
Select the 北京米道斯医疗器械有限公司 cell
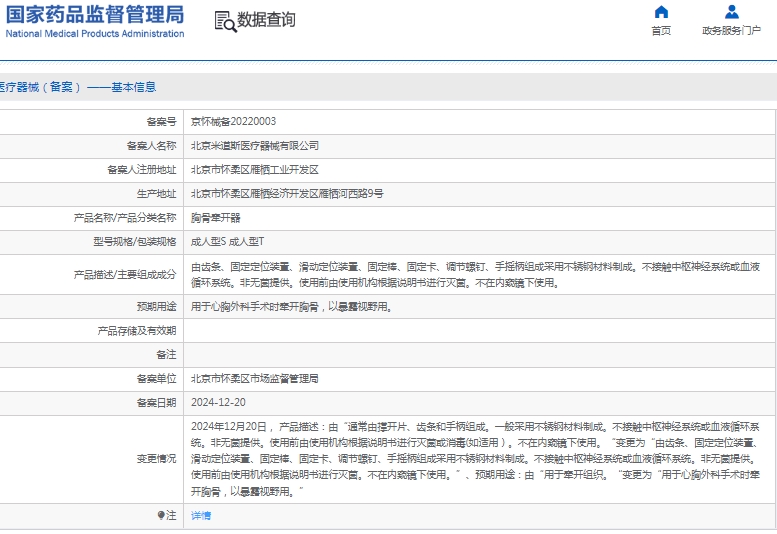pos(255,146)
